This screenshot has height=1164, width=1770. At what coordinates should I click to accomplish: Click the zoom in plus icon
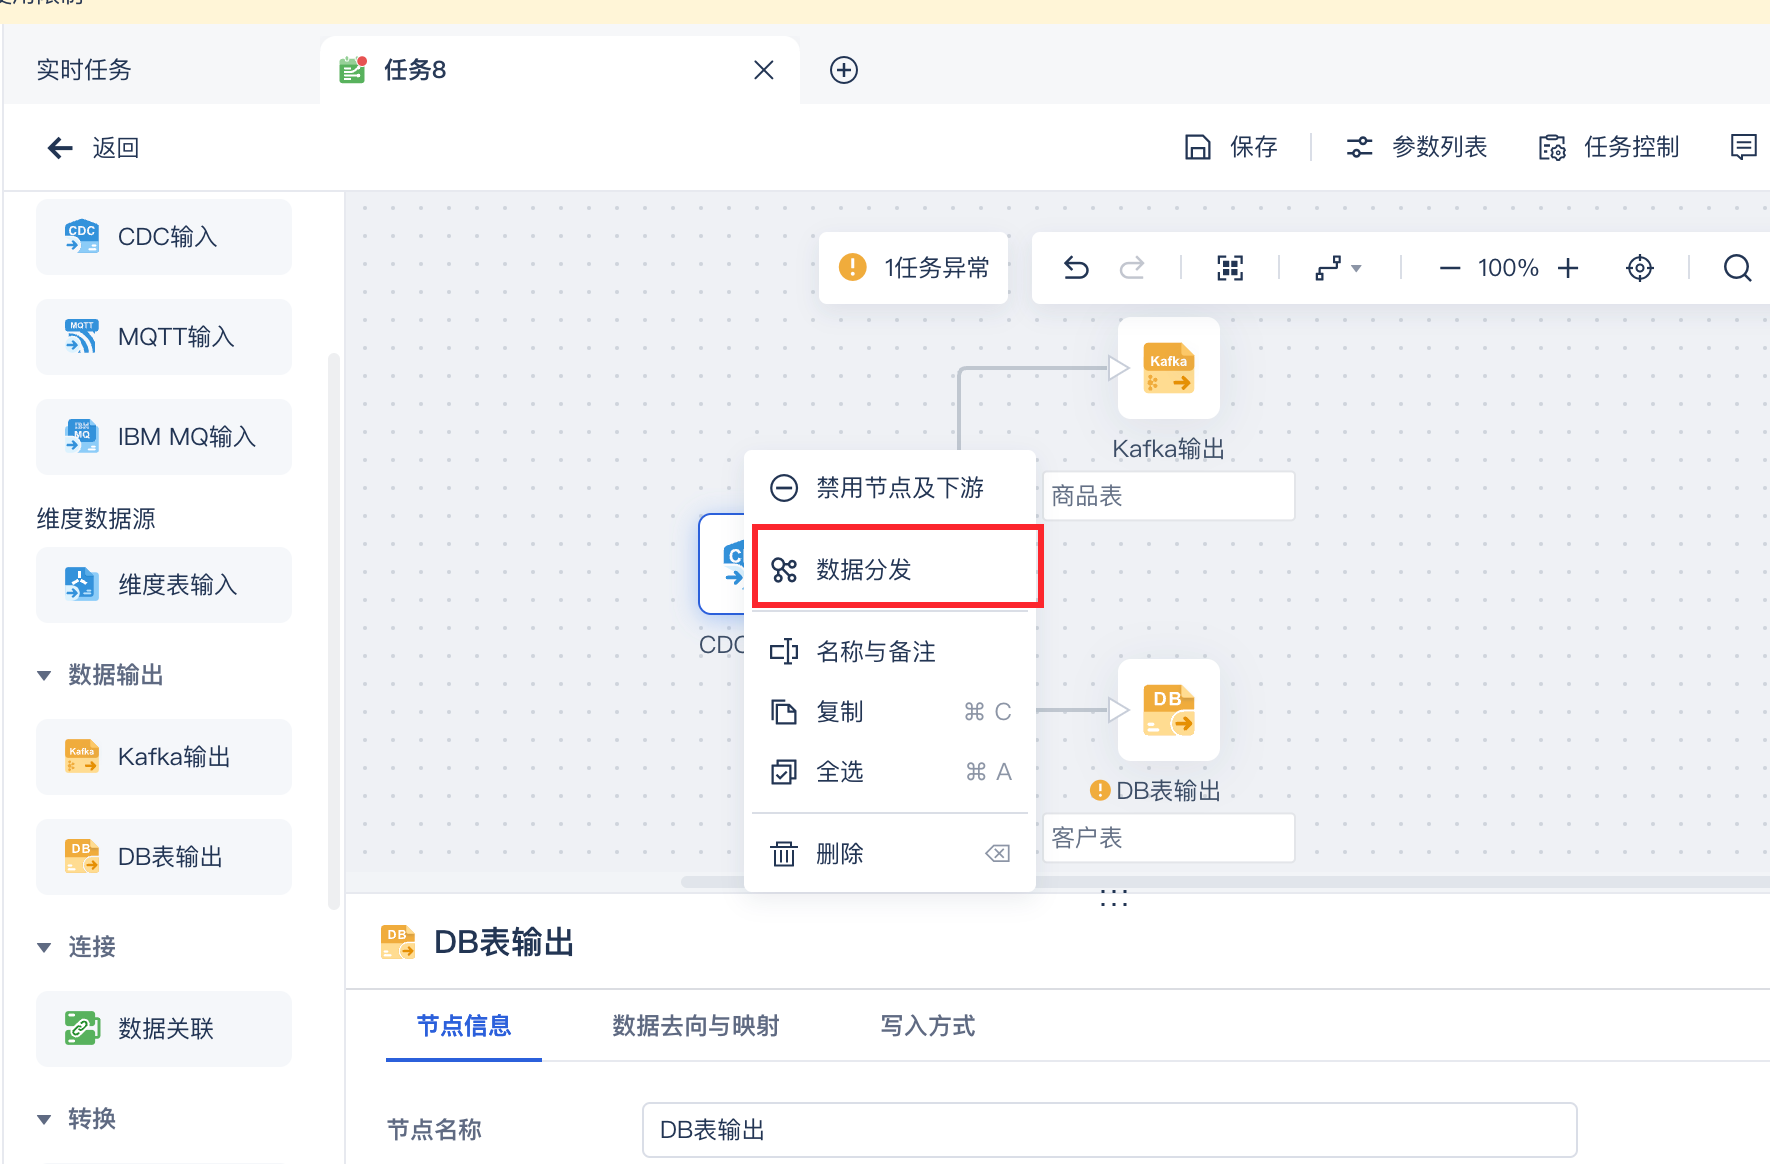pyautogui.click(x=1568, y=268)
